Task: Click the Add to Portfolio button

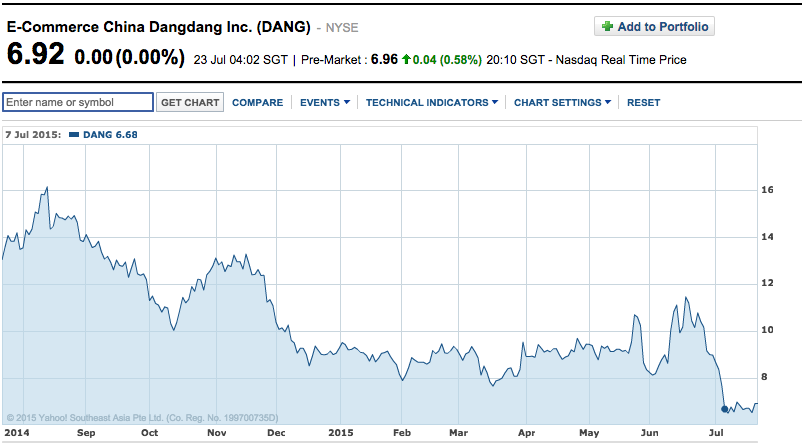Action: pyautogui.click(x=654, y=27)
